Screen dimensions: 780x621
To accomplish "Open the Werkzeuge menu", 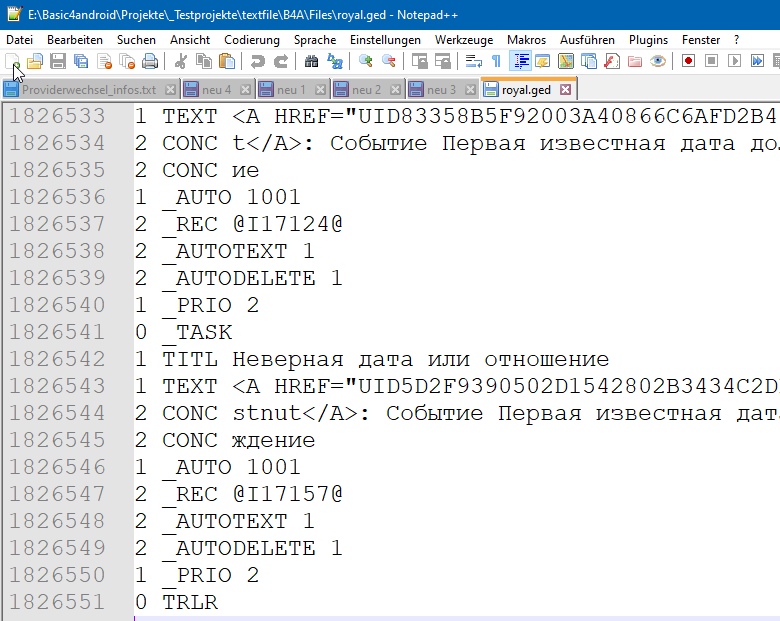I will coord(464,40).
